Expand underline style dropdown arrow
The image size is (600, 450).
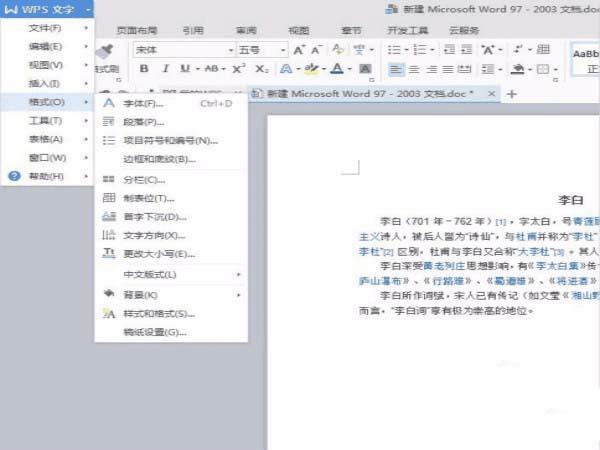pos(198,69)
